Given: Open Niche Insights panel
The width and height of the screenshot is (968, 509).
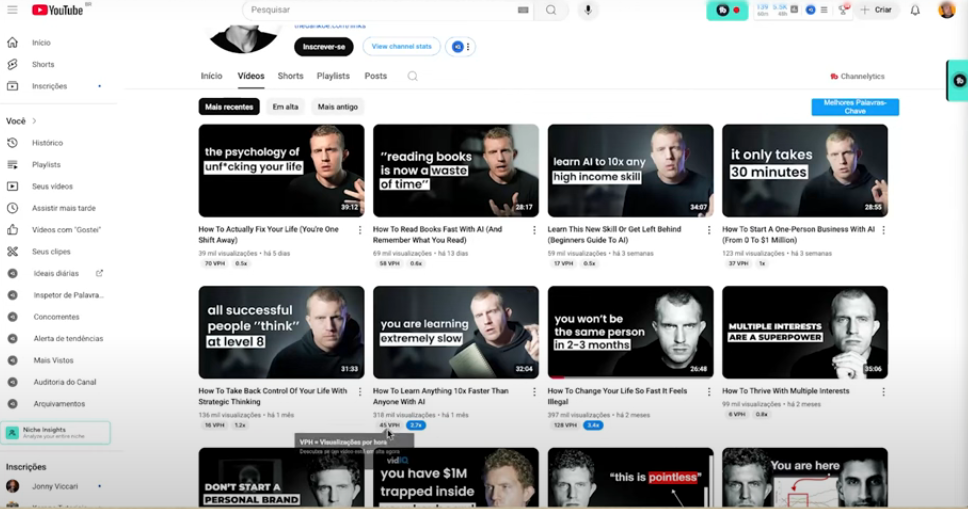Looking at the screenshot, I should (56, 433).
